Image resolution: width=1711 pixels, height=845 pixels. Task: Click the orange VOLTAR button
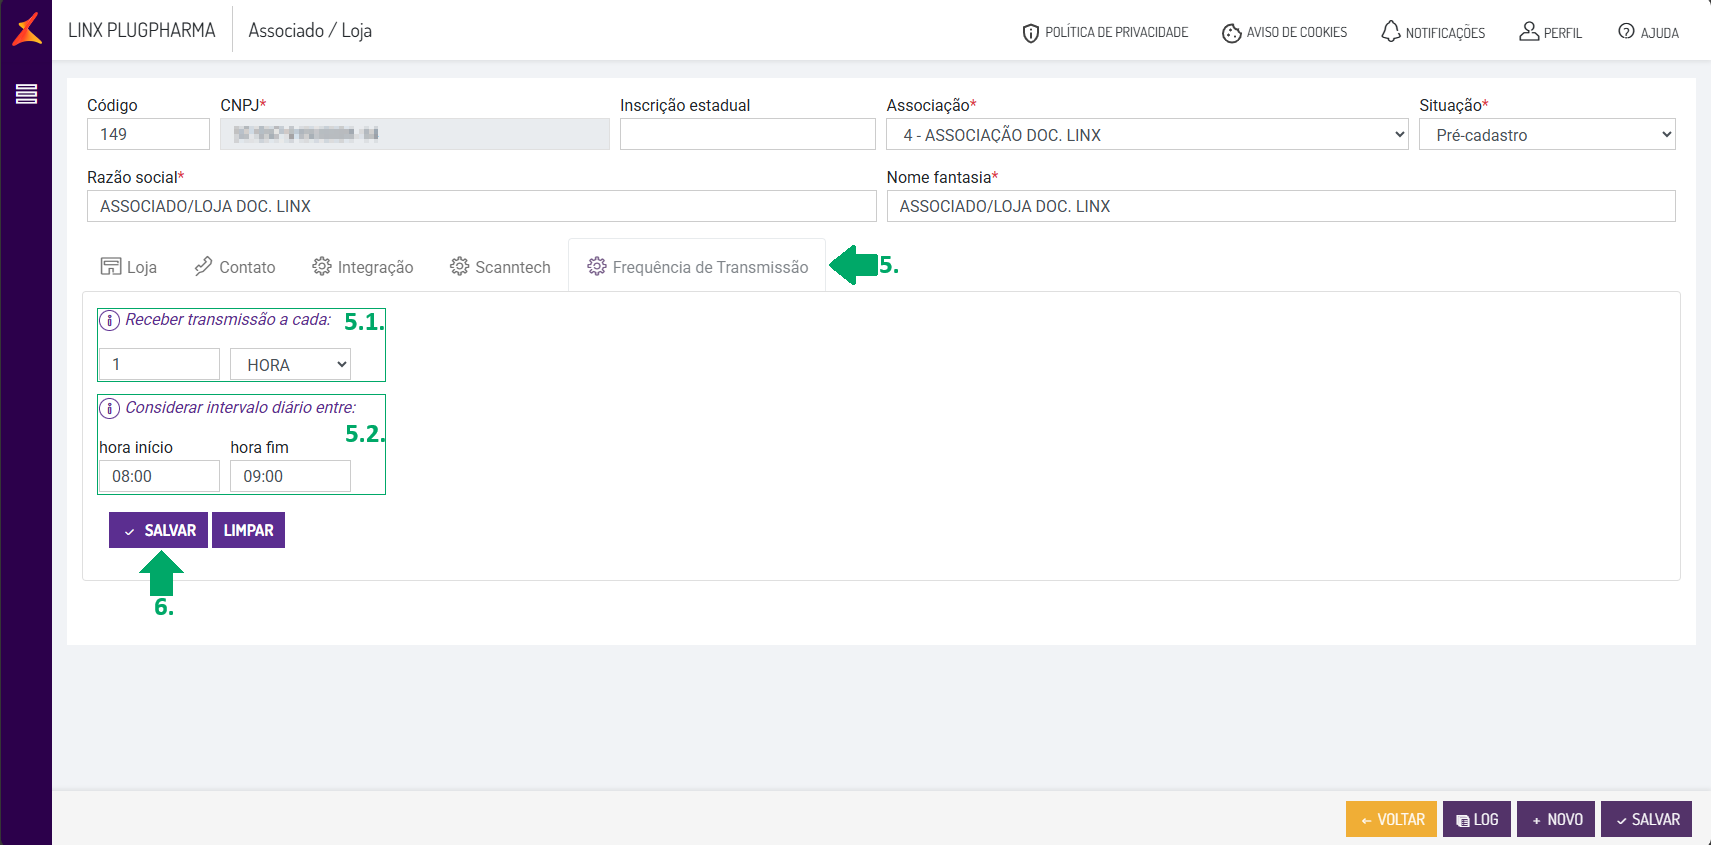(x=1391, y=819)
